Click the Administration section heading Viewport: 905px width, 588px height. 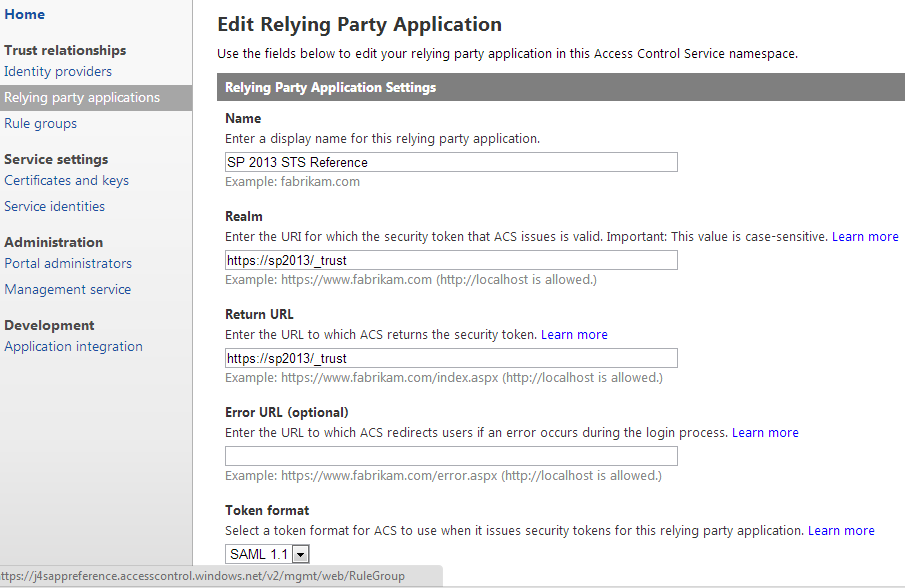pyautogui.click(x=53, y=243)
